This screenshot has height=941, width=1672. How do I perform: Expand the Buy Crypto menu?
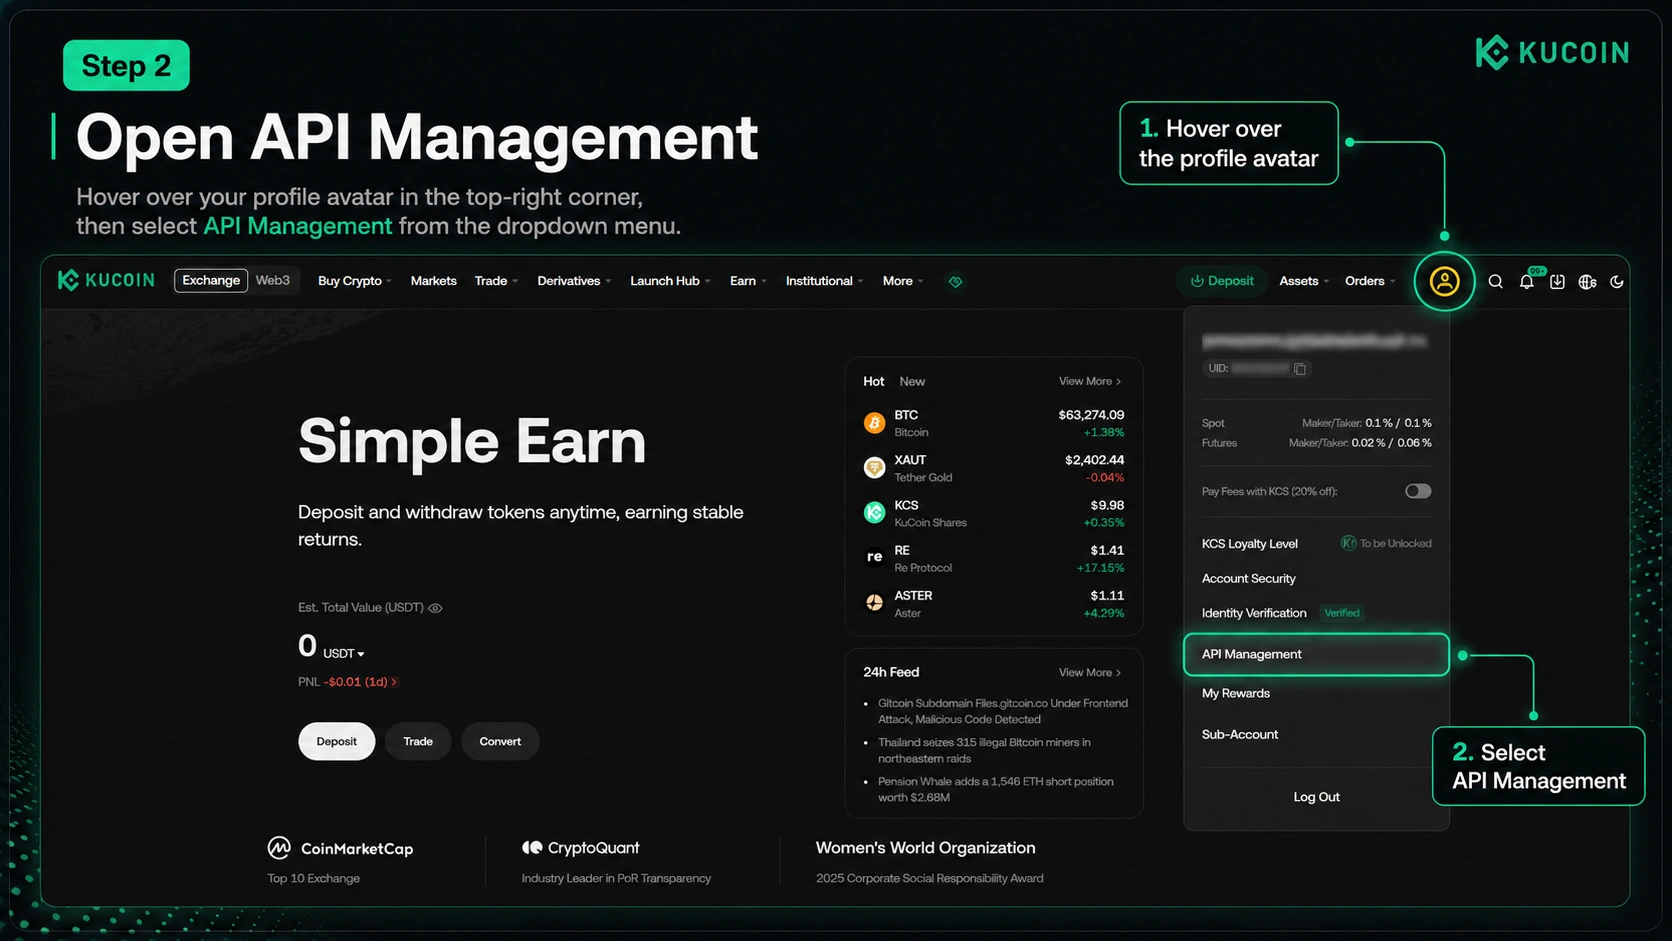click(x=354, y=281)
